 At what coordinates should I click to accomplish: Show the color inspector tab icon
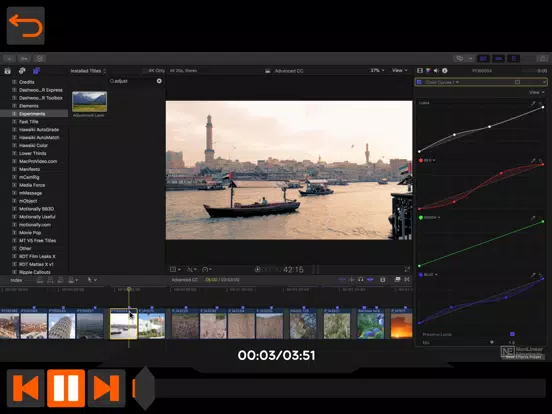click(428, 71)
